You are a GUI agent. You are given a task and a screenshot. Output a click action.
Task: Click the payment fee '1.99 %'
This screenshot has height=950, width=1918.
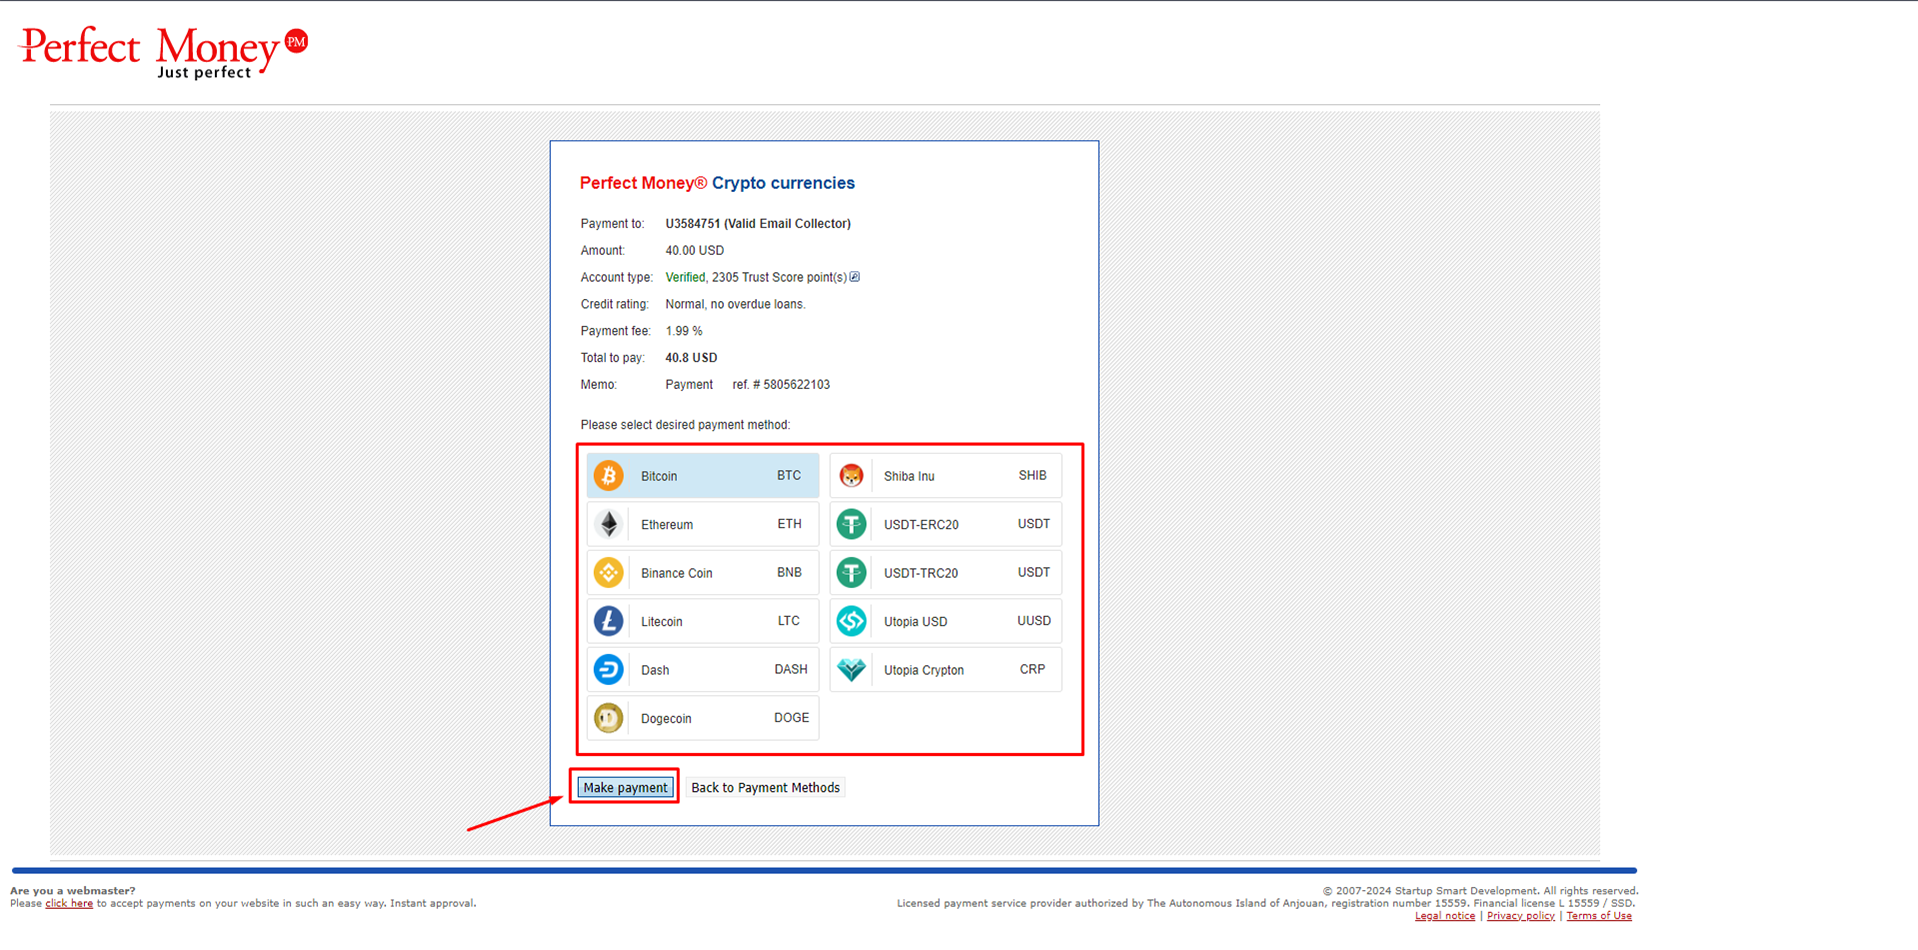tap(684, 331)
